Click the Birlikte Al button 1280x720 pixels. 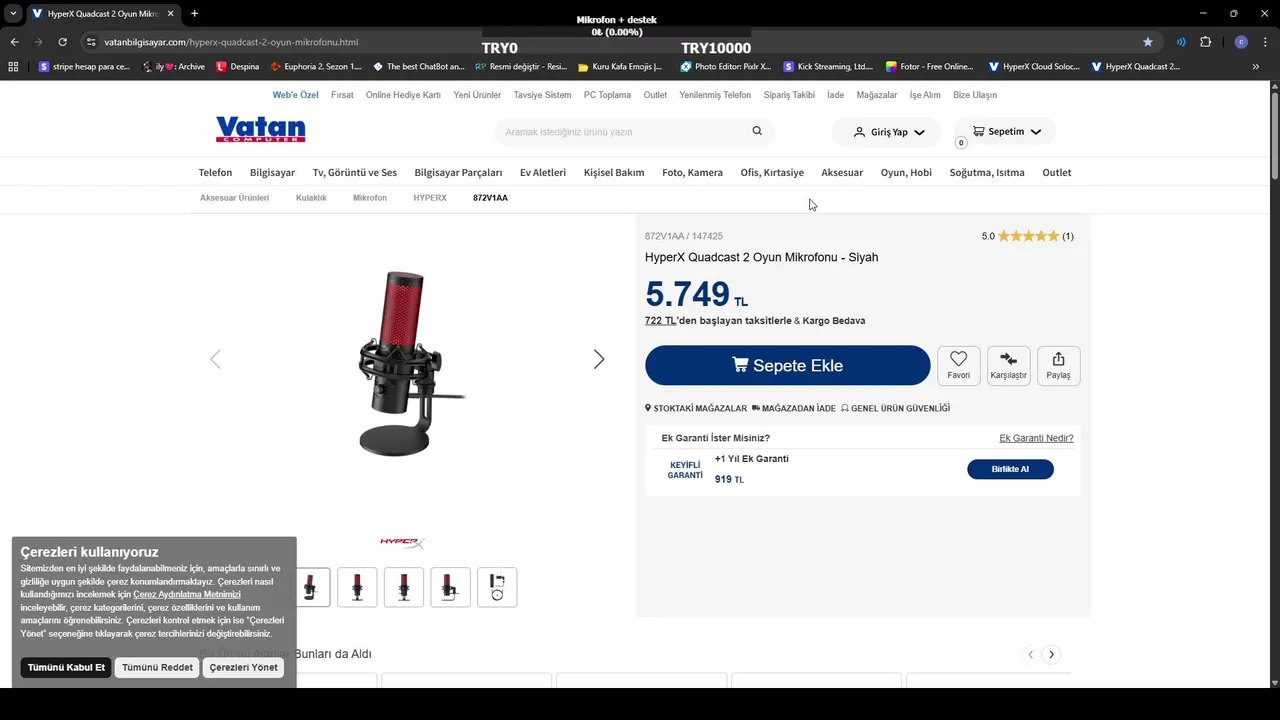1010,469
